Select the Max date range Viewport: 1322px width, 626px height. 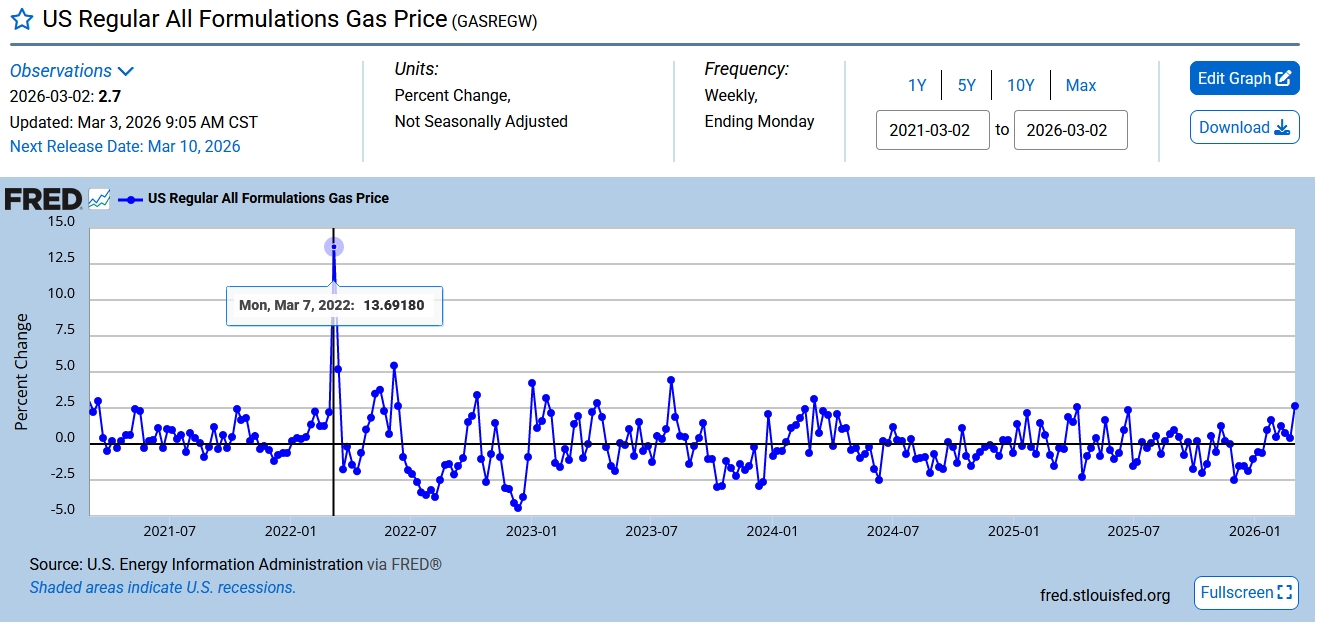click(1080, 86)
